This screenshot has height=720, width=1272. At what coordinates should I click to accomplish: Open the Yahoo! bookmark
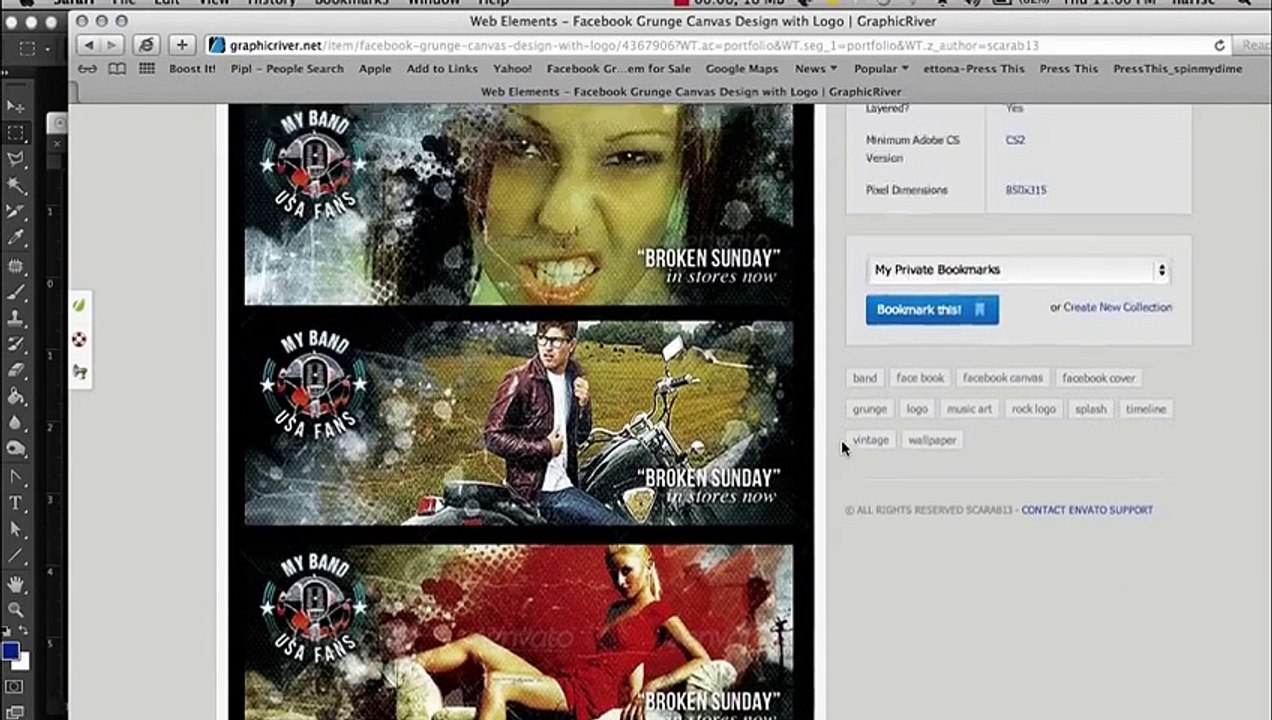[x=513, y=69]
